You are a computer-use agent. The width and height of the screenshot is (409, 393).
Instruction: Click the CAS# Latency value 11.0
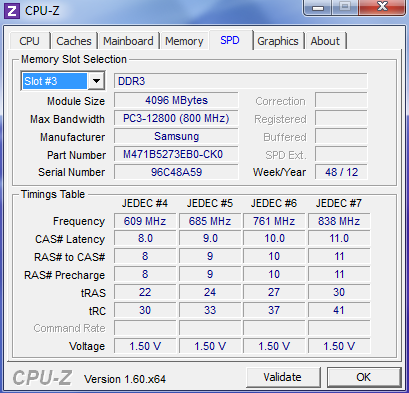coord(339,238)
